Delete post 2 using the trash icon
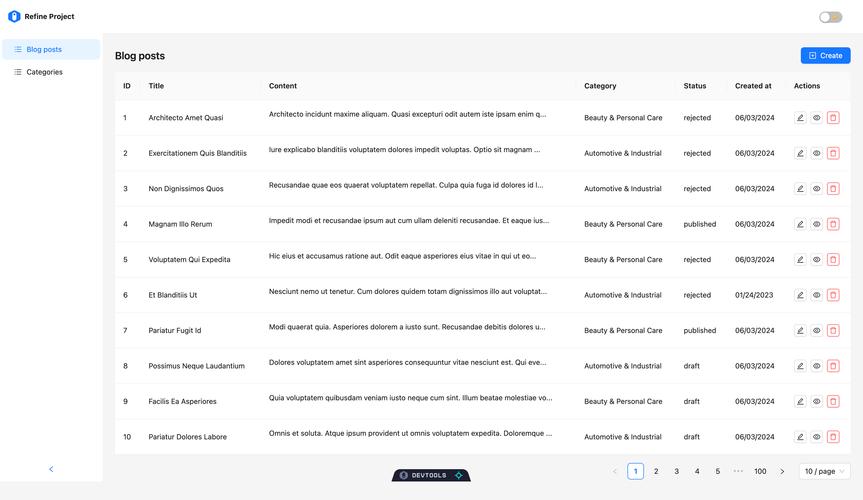 833,153
